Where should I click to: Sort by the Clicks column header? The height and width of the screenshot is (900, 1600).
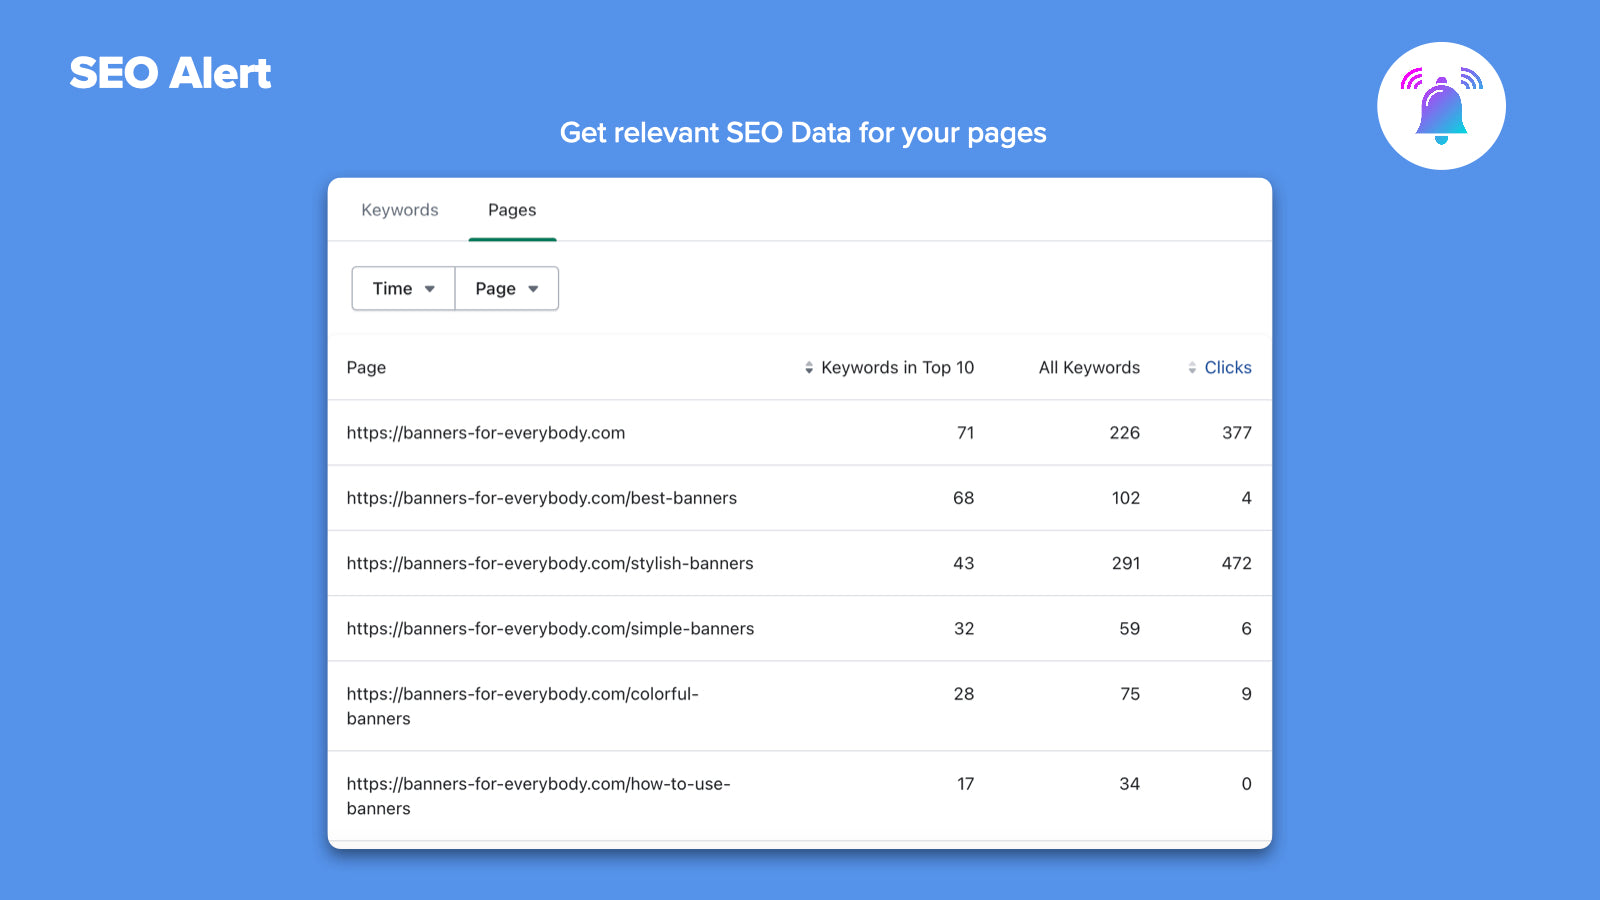[x=1228, y=368]
